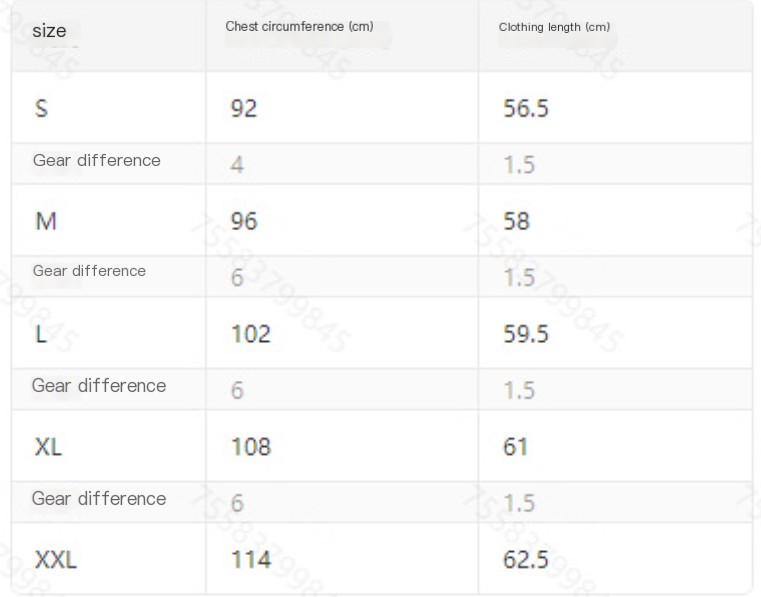Click the S size label
Screen dimensions: 761x597
(x=41, y=108)
